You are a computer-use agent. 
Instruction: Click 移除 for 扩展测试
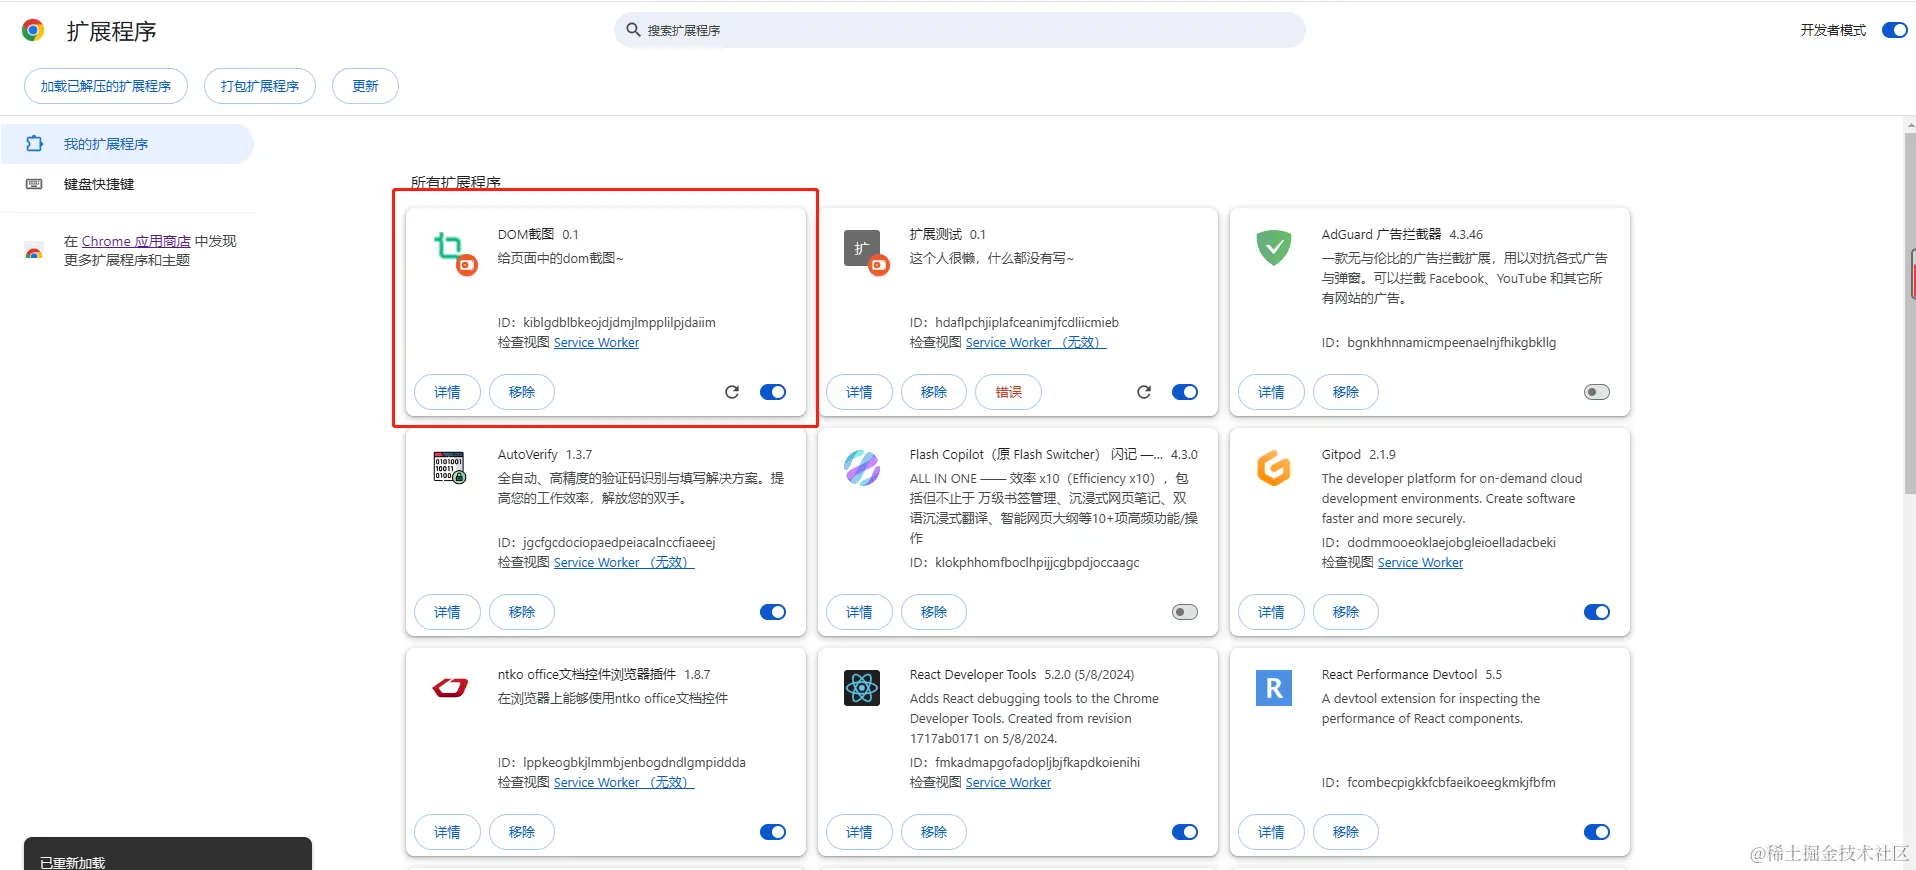(934, 392)
